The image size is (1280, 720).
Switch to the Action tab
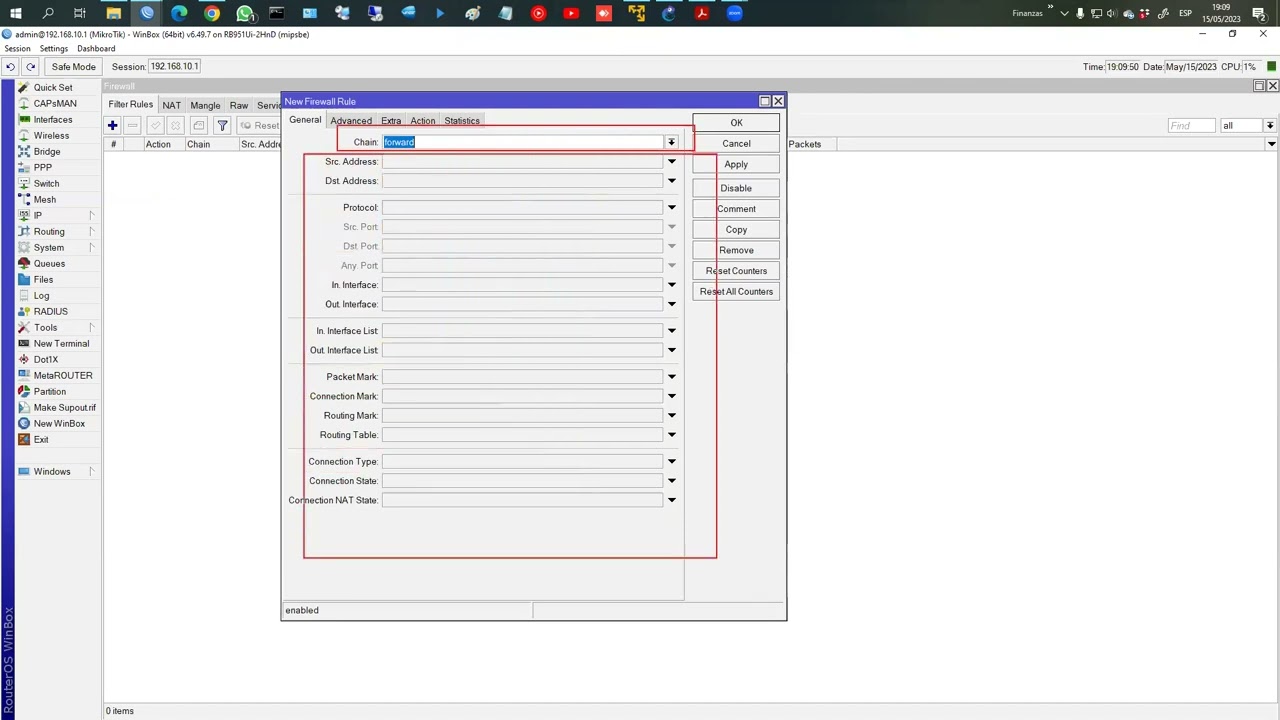point(423,121)
